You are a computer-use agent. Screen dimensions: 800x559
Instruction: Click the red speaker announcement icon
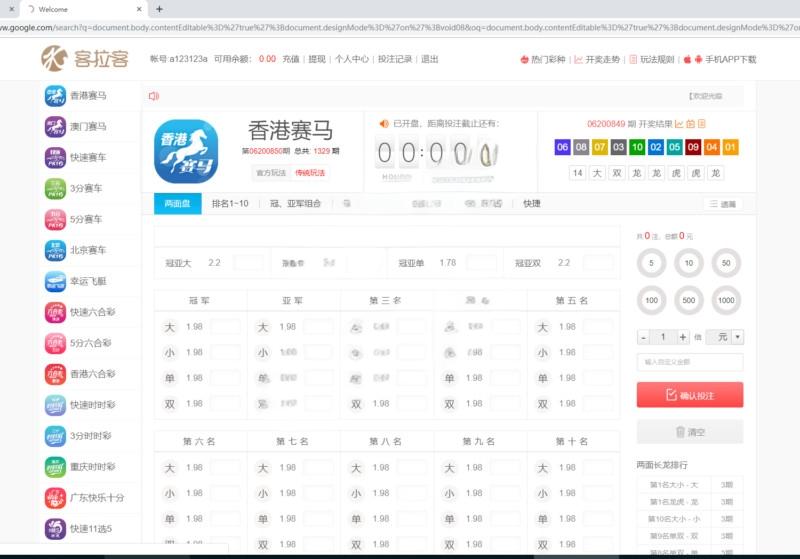click(x=154, y=96)
